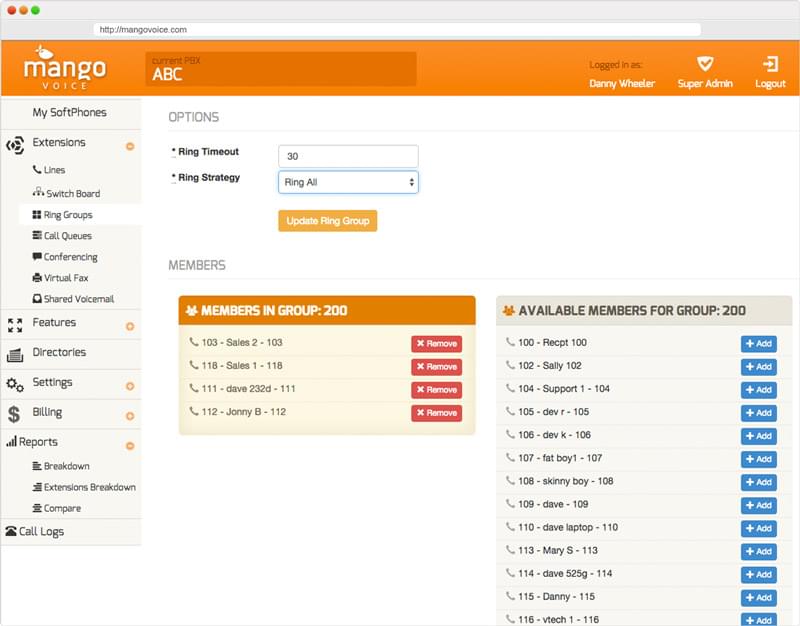The height and width of the screenshot is (626, 800).
Task: Click the Super Admin shield icon
Action: (x=705, y=63)
